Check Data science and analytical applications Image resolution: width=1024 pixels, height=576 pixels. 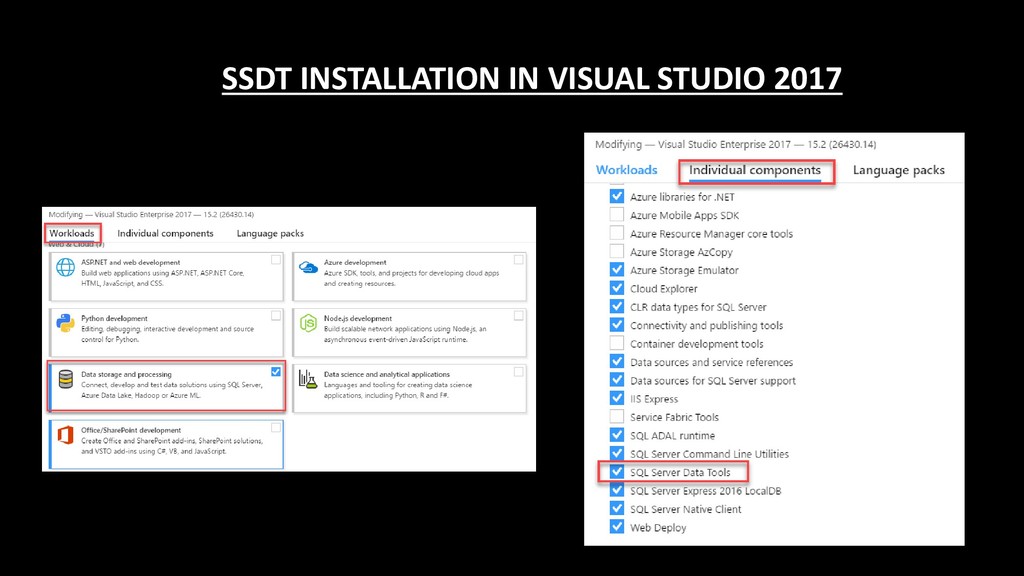(519, 372)
